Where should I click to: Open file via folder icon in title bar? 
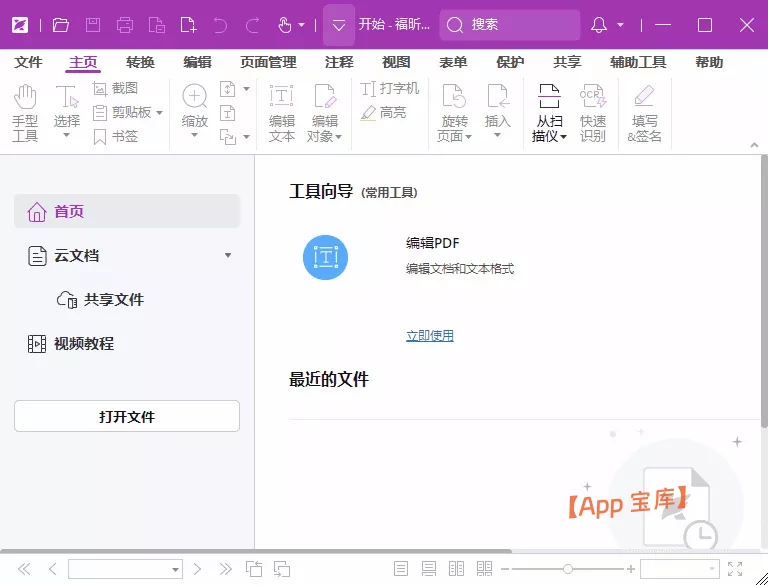pos(61,24)
